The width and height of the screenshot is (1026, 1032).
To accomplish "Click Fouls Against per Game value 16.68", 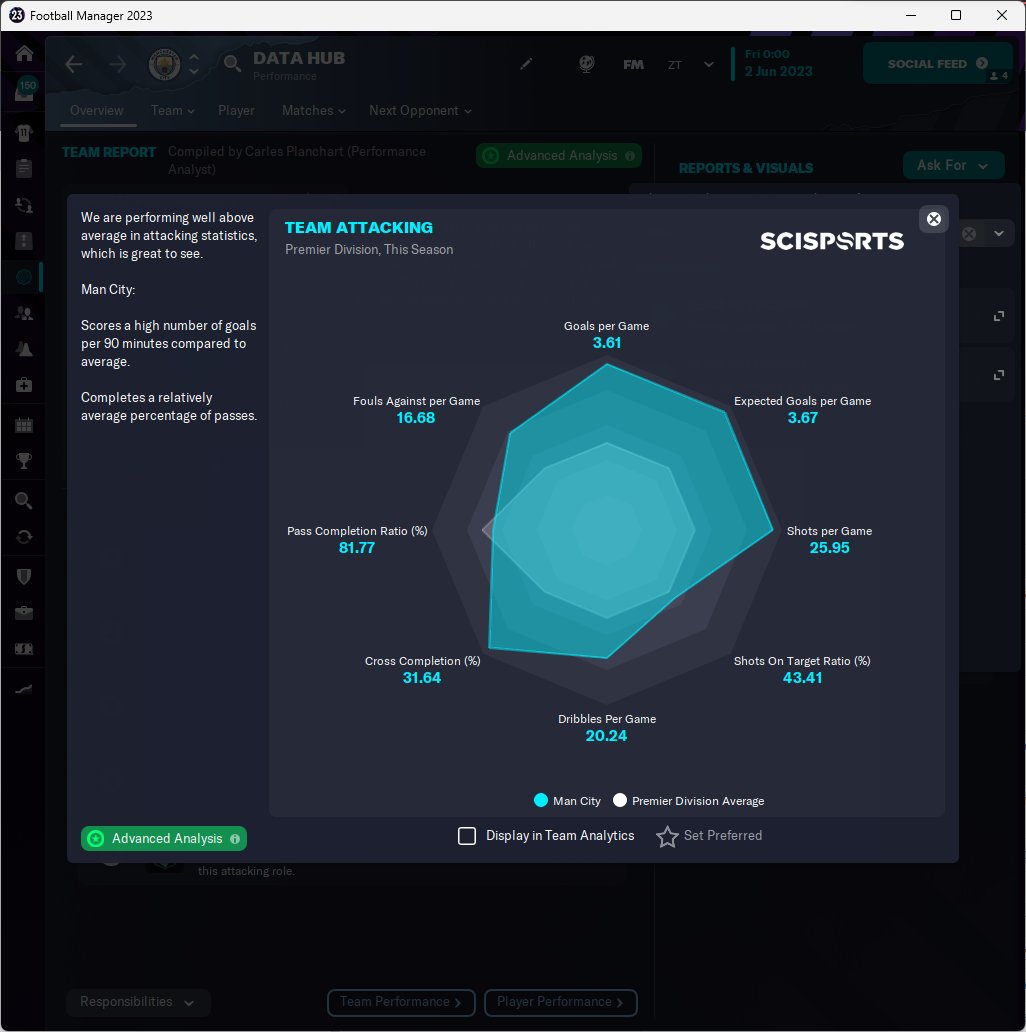I will [x=415, y=418].
